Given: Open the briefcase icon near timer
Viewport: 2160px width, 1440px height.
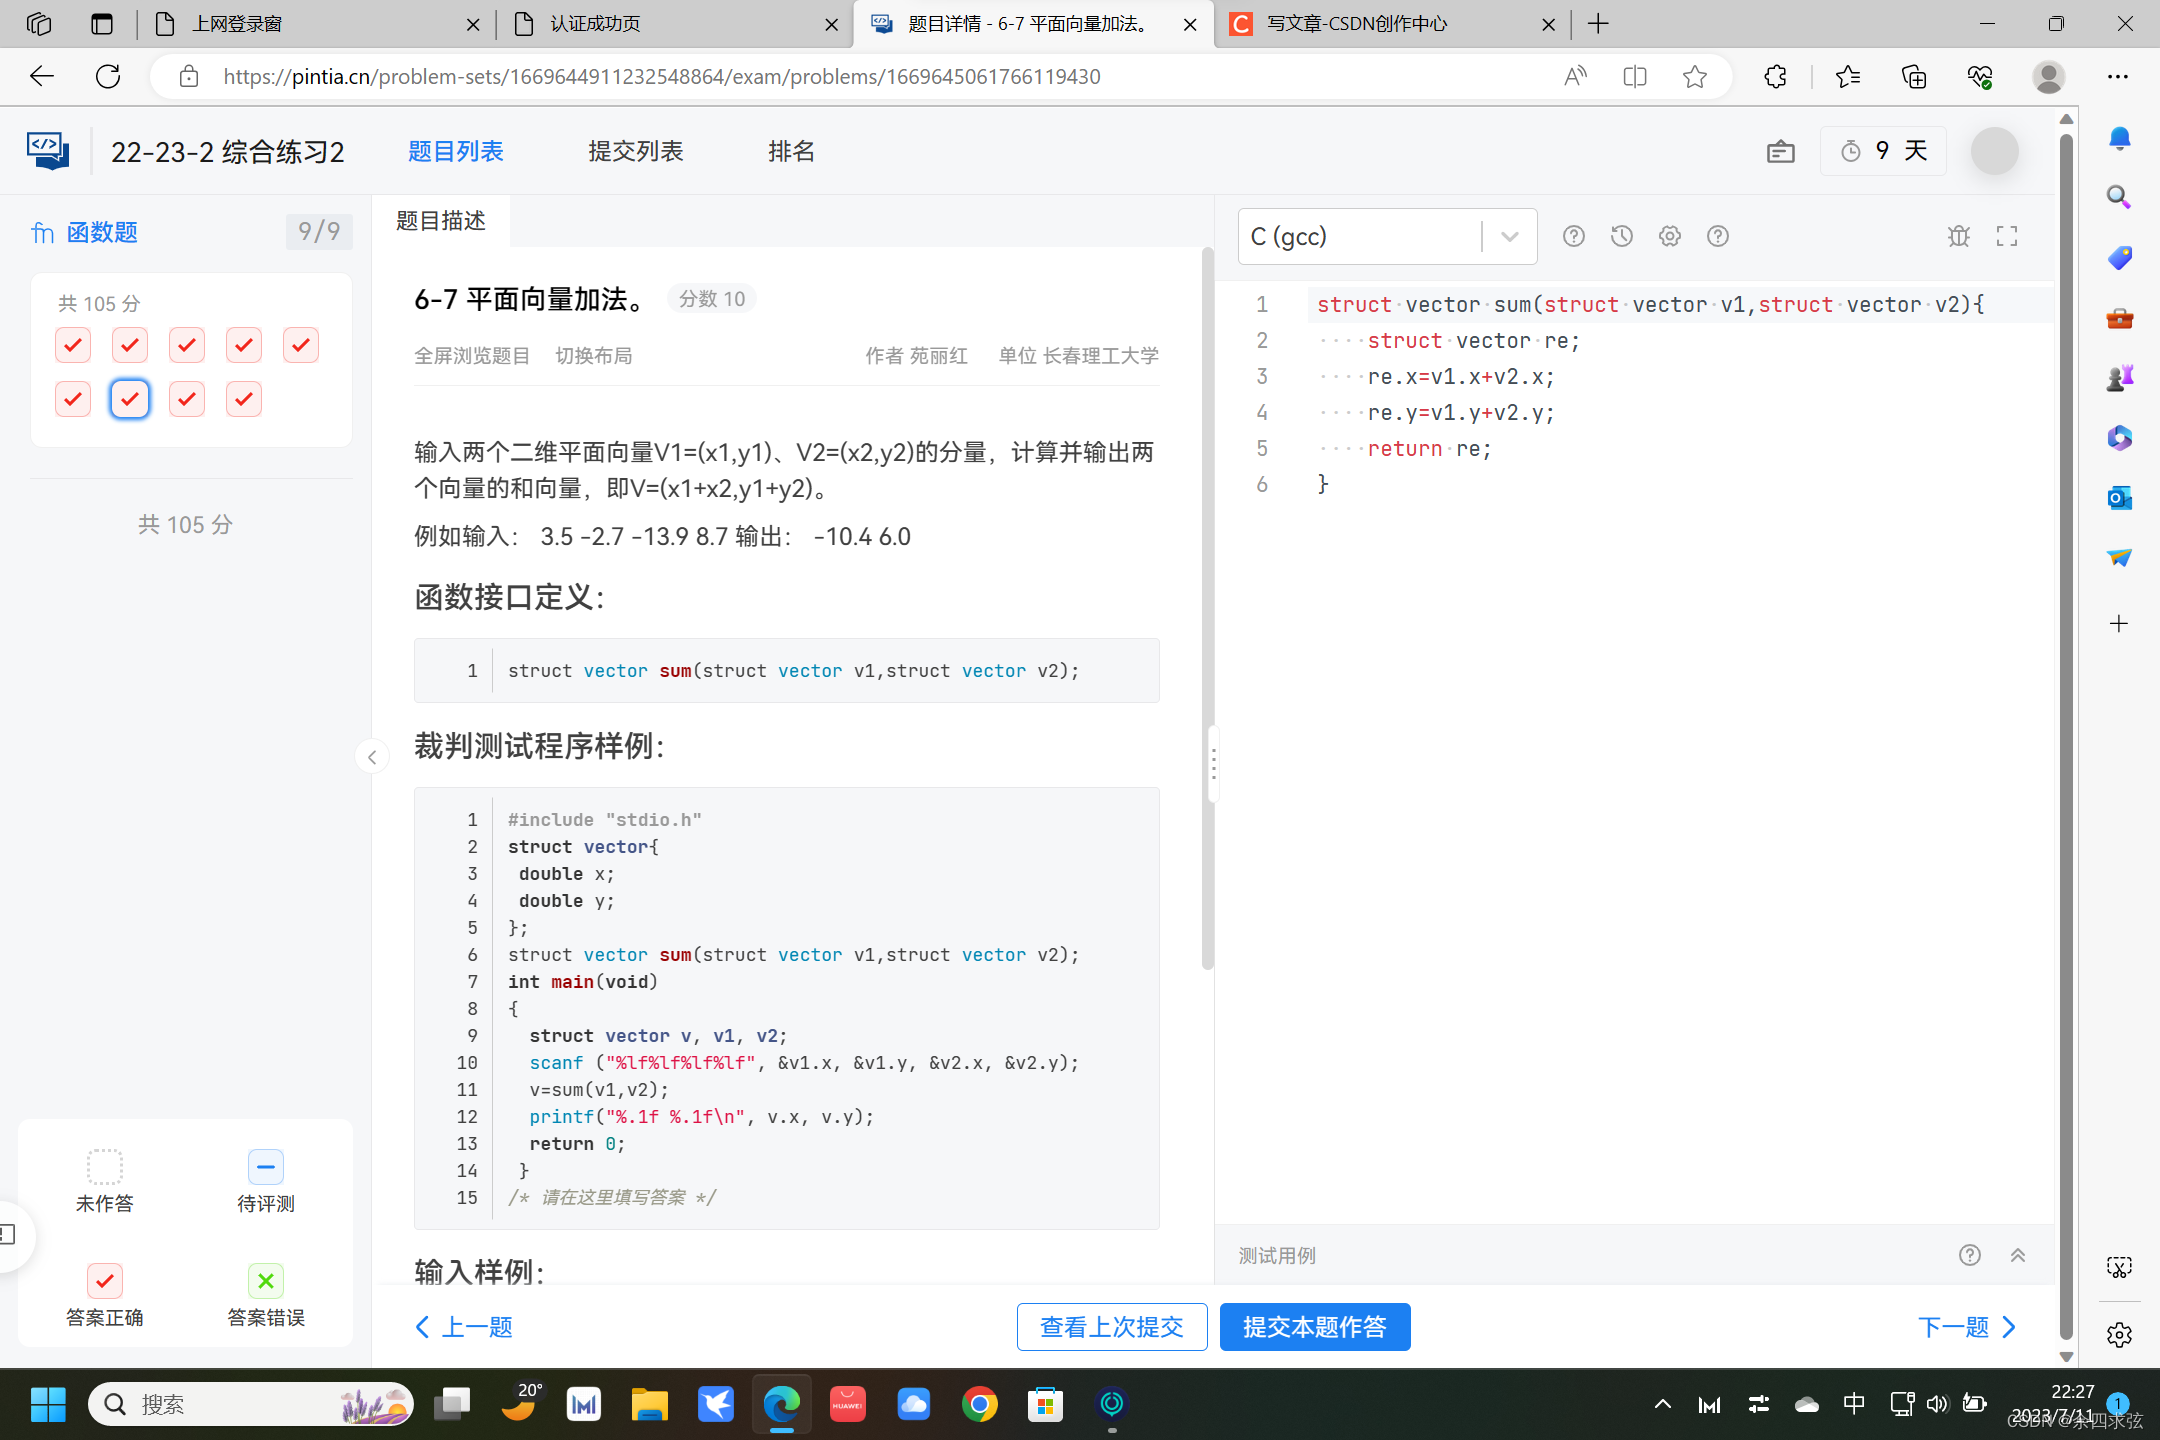Looking at the screenshot, I should (x=1780, y=152).
